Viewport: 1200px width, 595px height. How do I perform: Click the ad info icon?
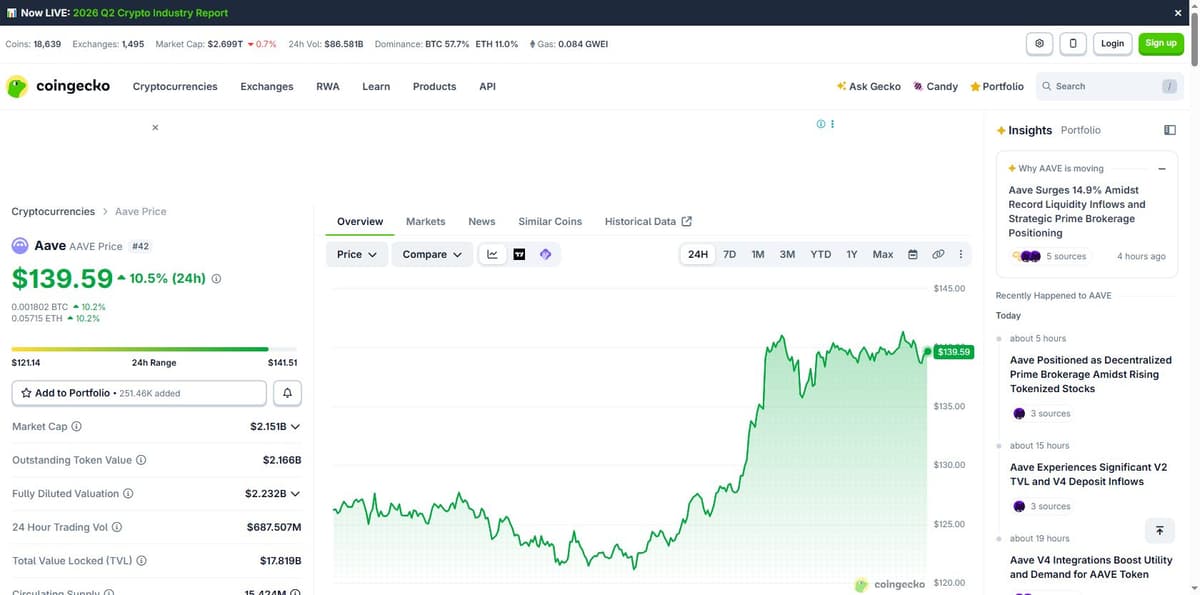821,124
